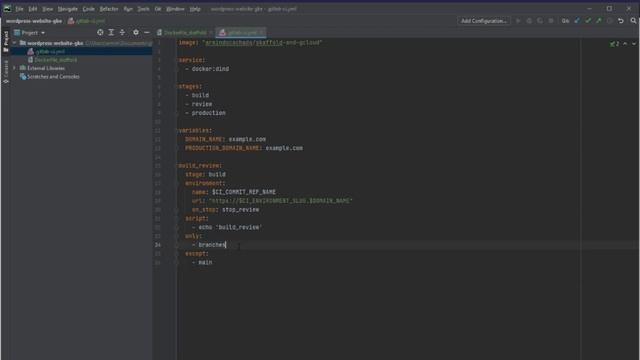This screenshot has height=360, width=640.
Task: Click on 'docker:dind' text in editor
Action: click(x=210, y=69)
